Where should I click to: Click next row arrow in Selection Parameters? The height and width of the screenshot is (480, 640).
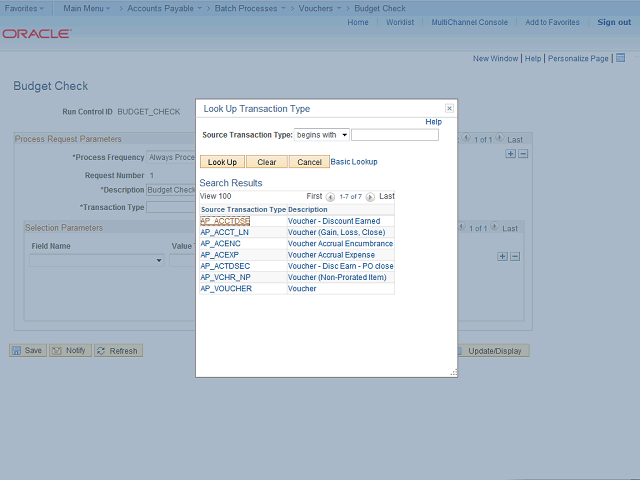click(x=494, y=227)
